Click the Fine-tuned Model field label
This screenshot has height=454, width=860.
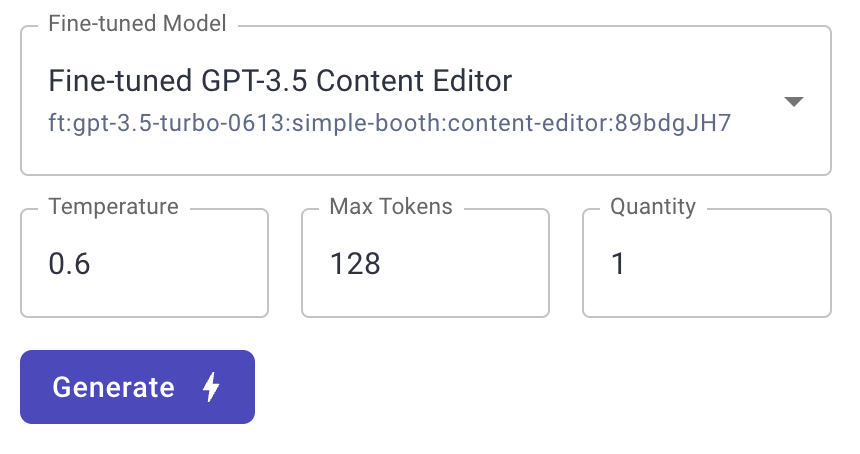[137, 23]
